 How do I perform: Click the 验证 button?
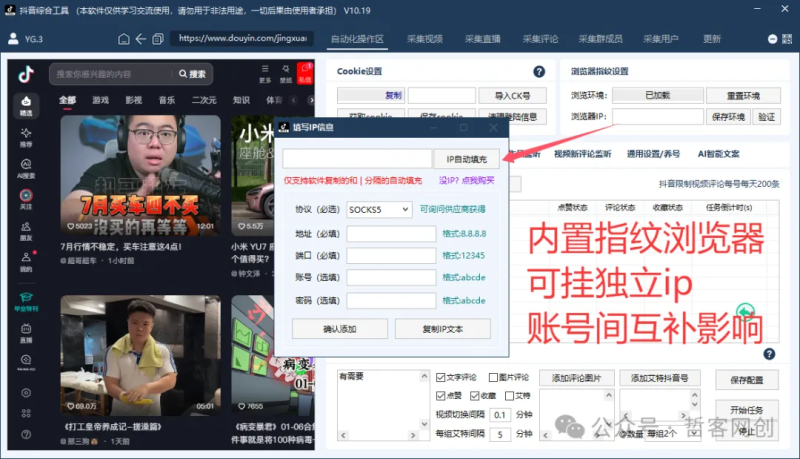[766, 117]
